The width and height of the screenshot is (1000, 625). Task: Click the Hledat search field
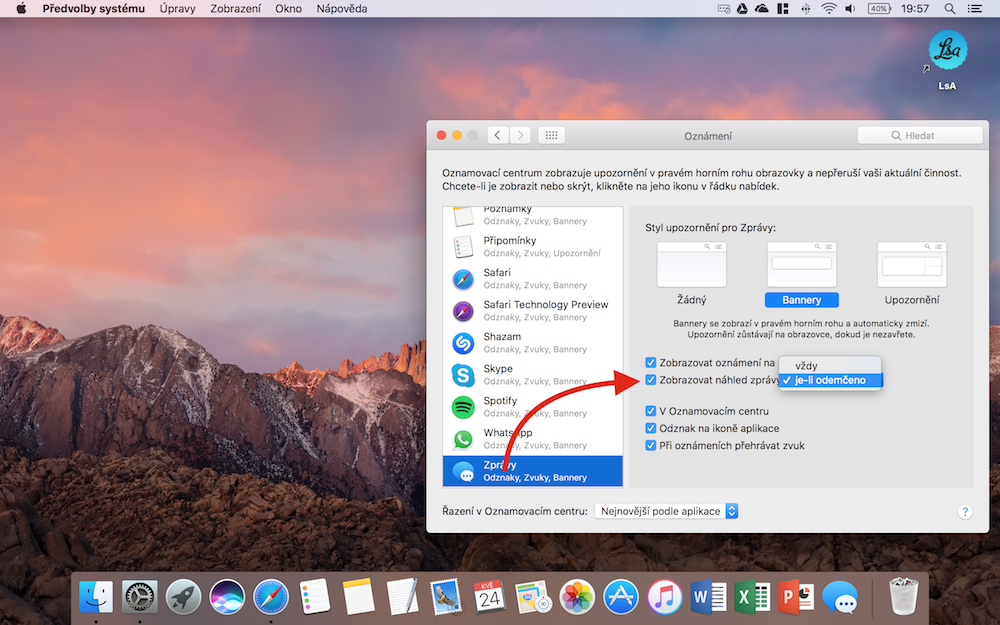pyautogui.click(x=920, y=135)
